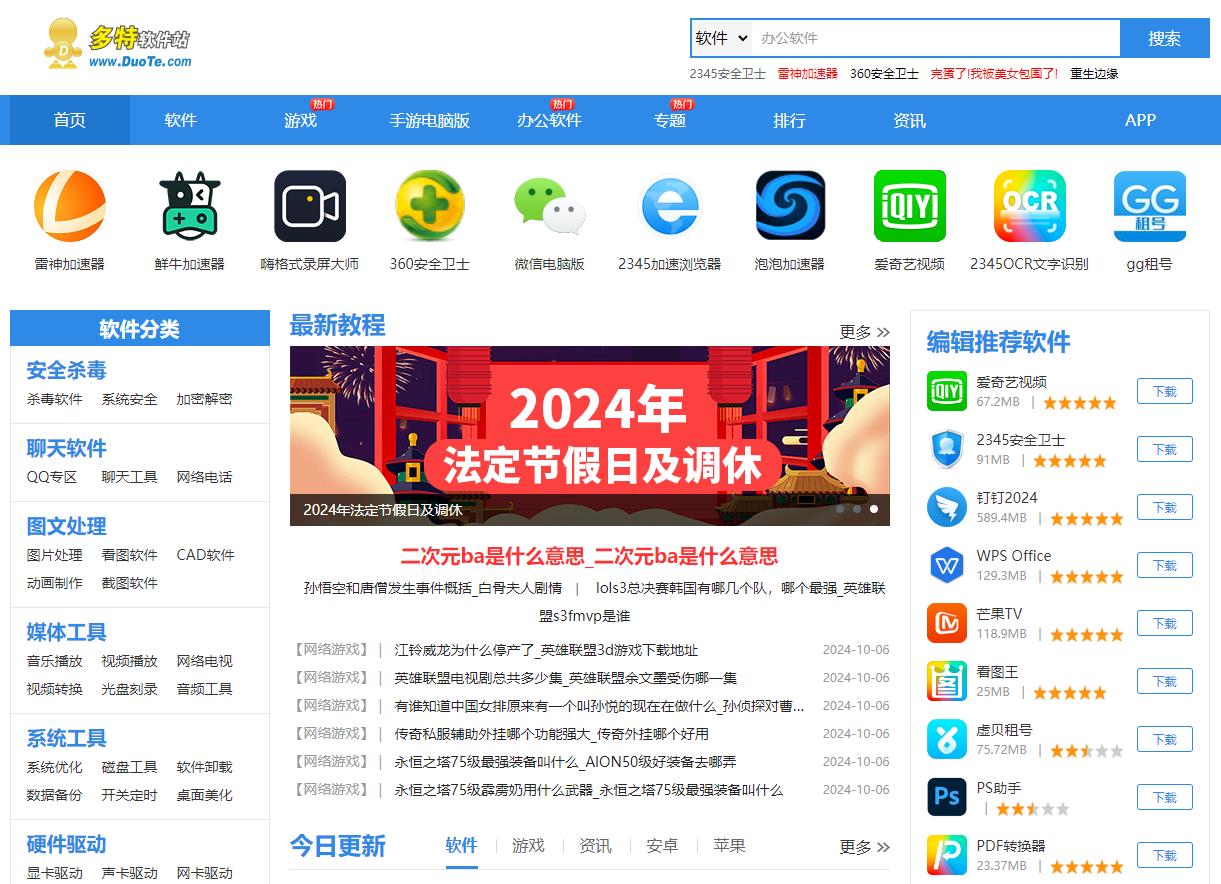Open 图文处理 category heading
The image size is (1221, 884).
coord(66,526)
